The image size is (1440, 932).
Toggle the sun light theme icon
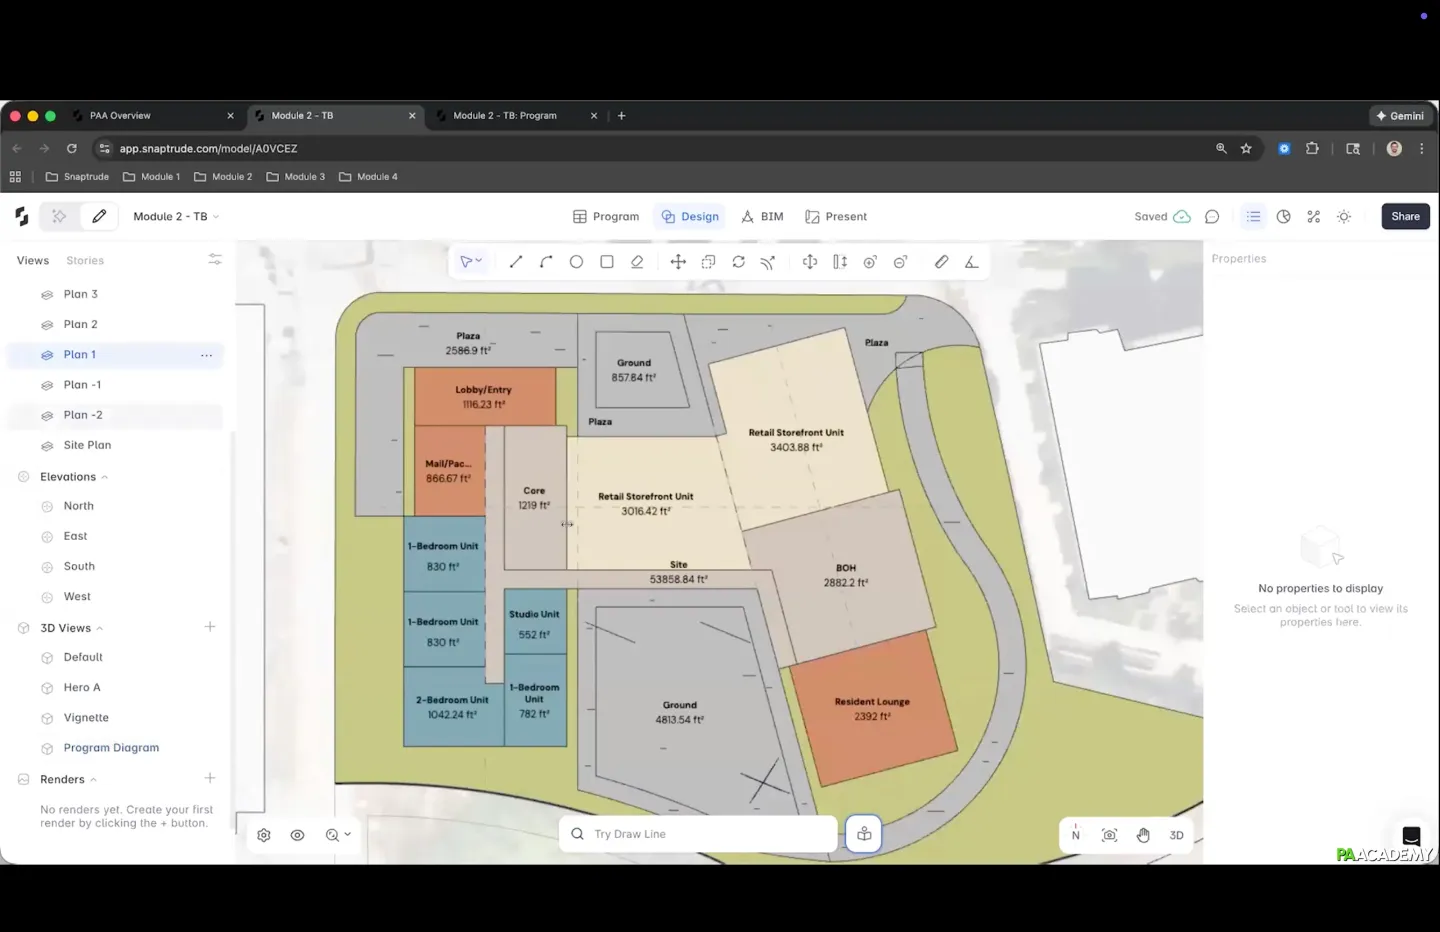[1344, 217]
